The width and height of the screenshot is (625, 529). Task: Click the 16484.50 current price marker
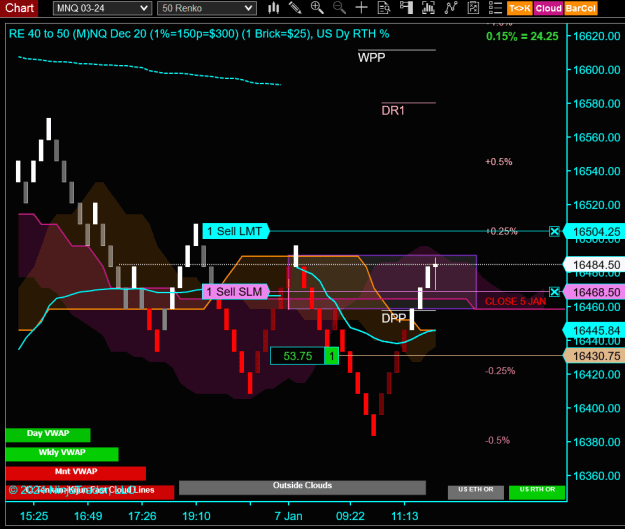pyautogui.click(x=594, y=265)
